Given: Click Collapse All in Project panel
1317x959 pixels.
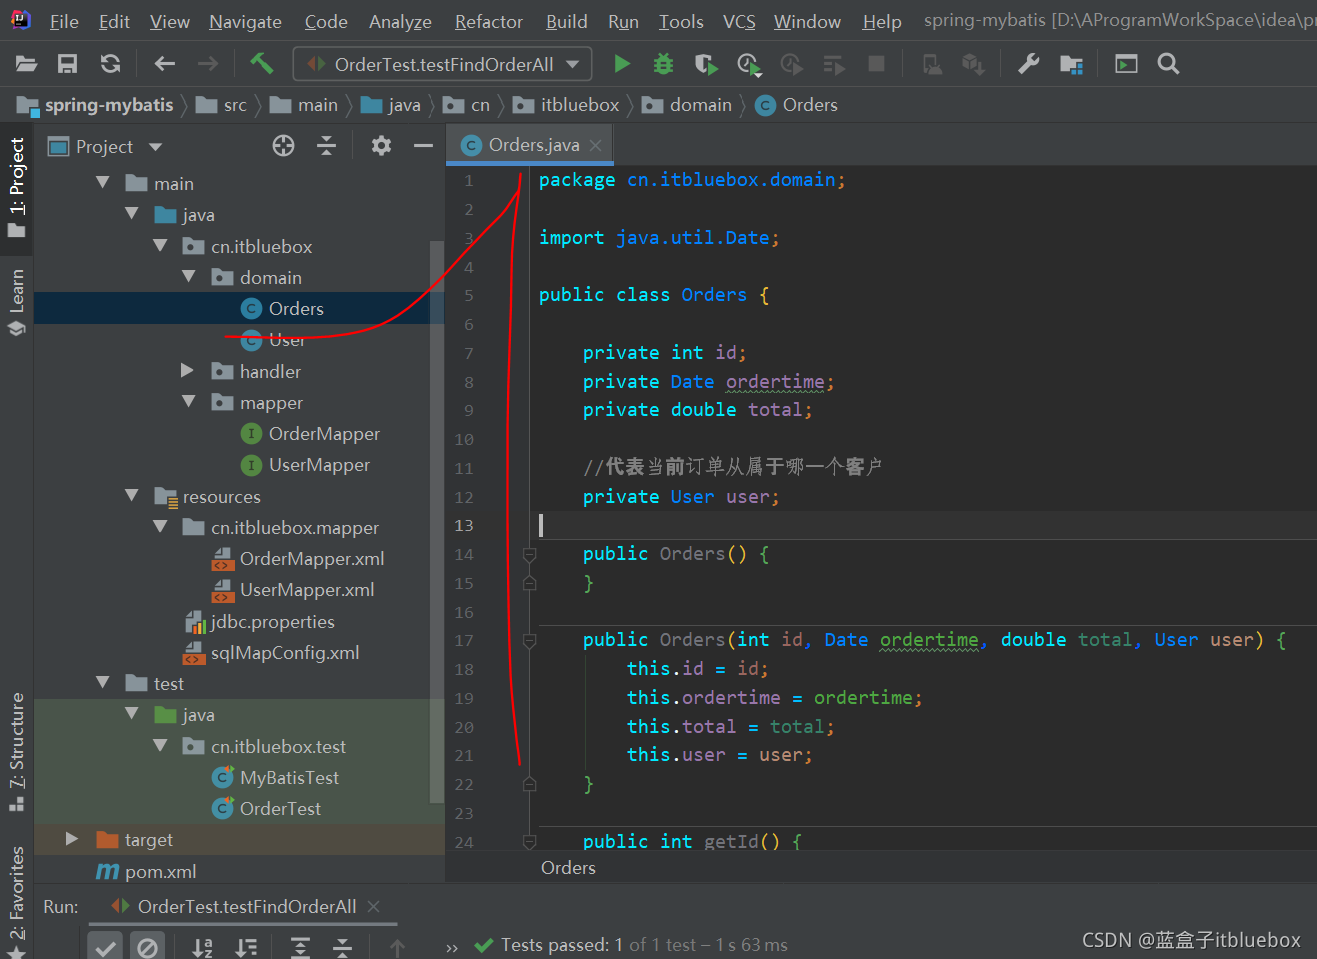Looking at the screenshot, I should pyautogui.click(x=326, y=146).
